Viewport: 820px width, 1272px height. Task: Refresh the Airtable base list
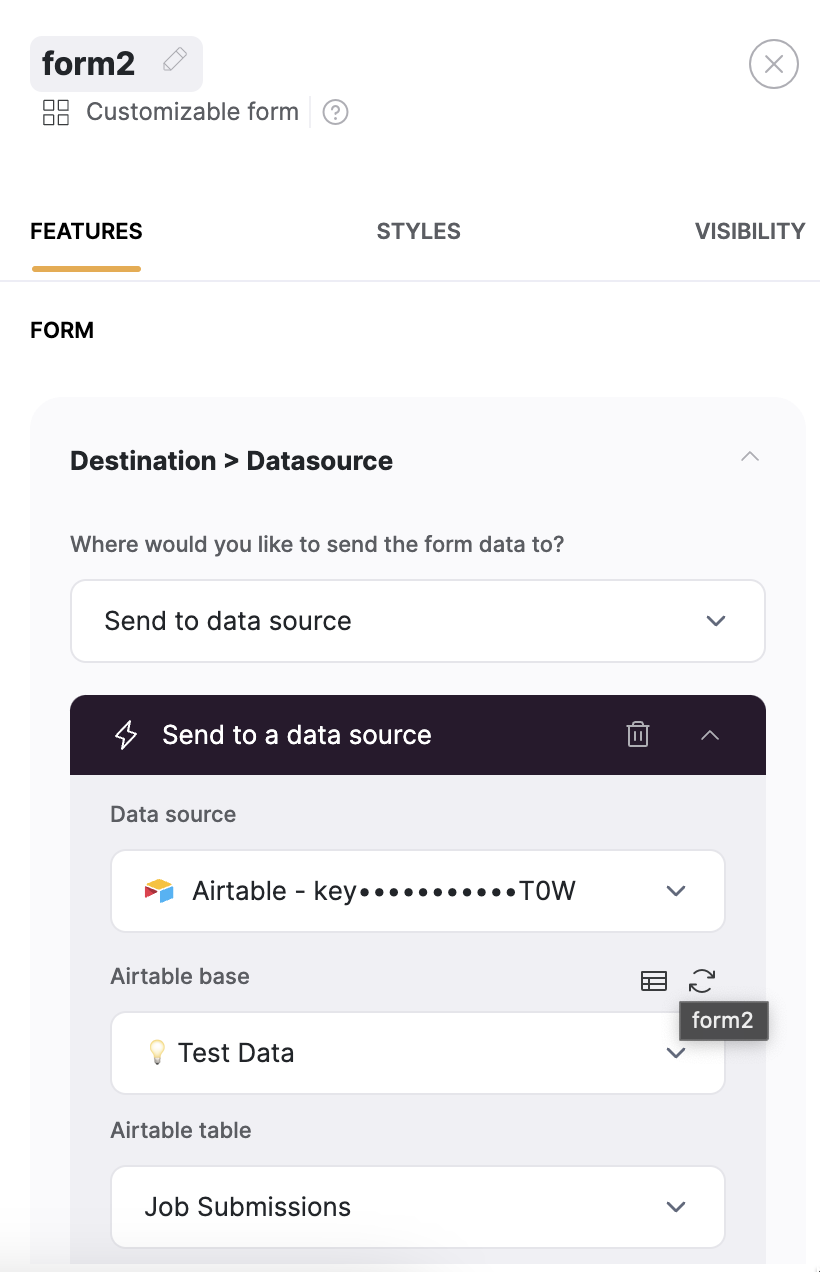[x=701, y=981]
